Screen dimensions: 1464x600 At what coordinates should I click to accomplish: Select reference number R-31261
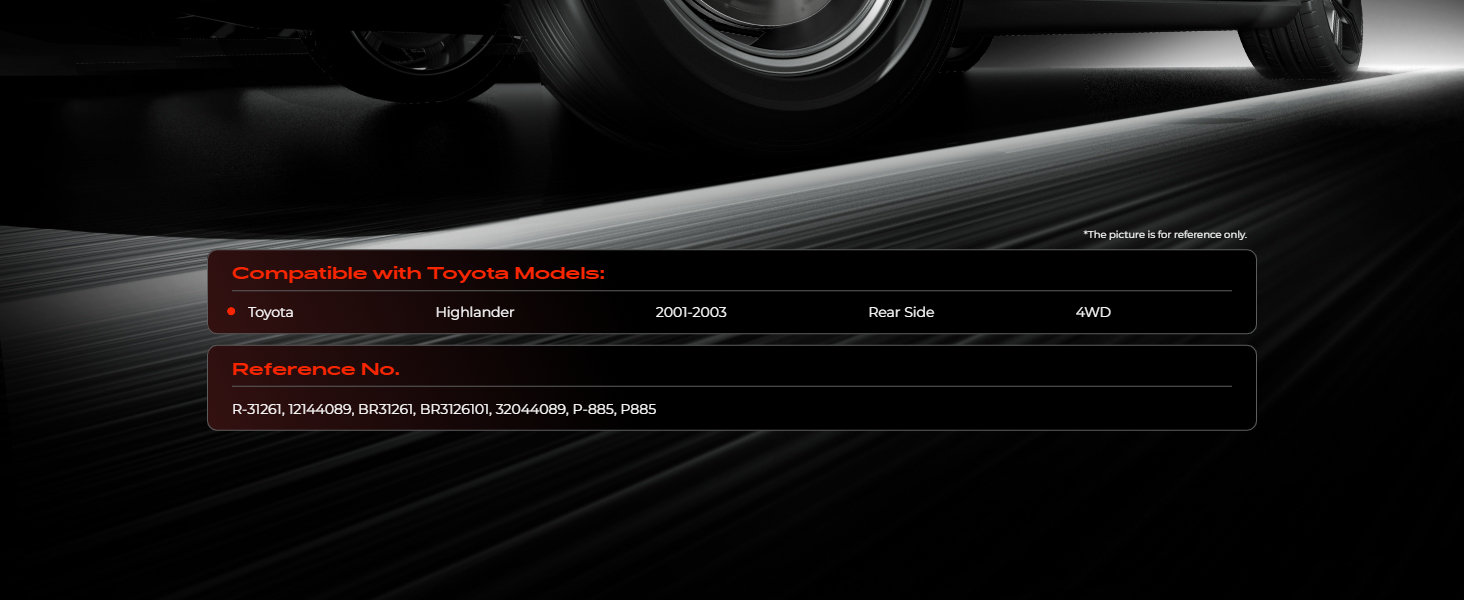(256, 409)
